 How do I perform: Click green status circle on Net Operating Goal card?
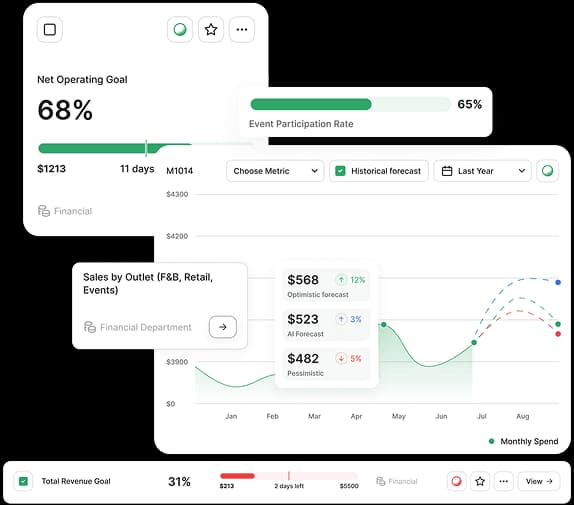coord(180,29)
